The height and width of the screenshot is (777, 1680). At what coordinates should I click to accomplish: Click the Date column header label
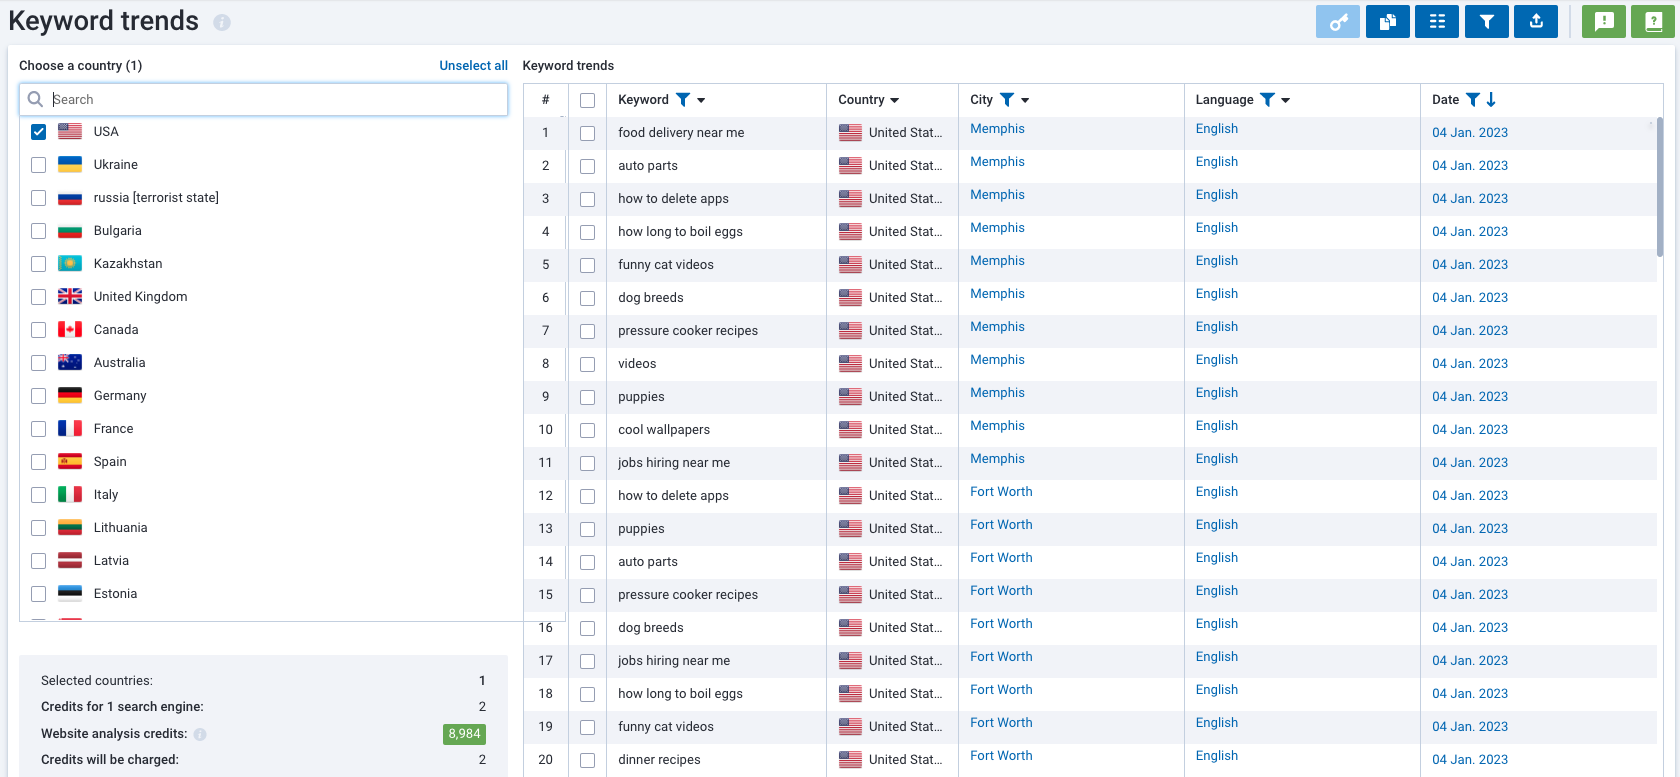(1445, 100)
